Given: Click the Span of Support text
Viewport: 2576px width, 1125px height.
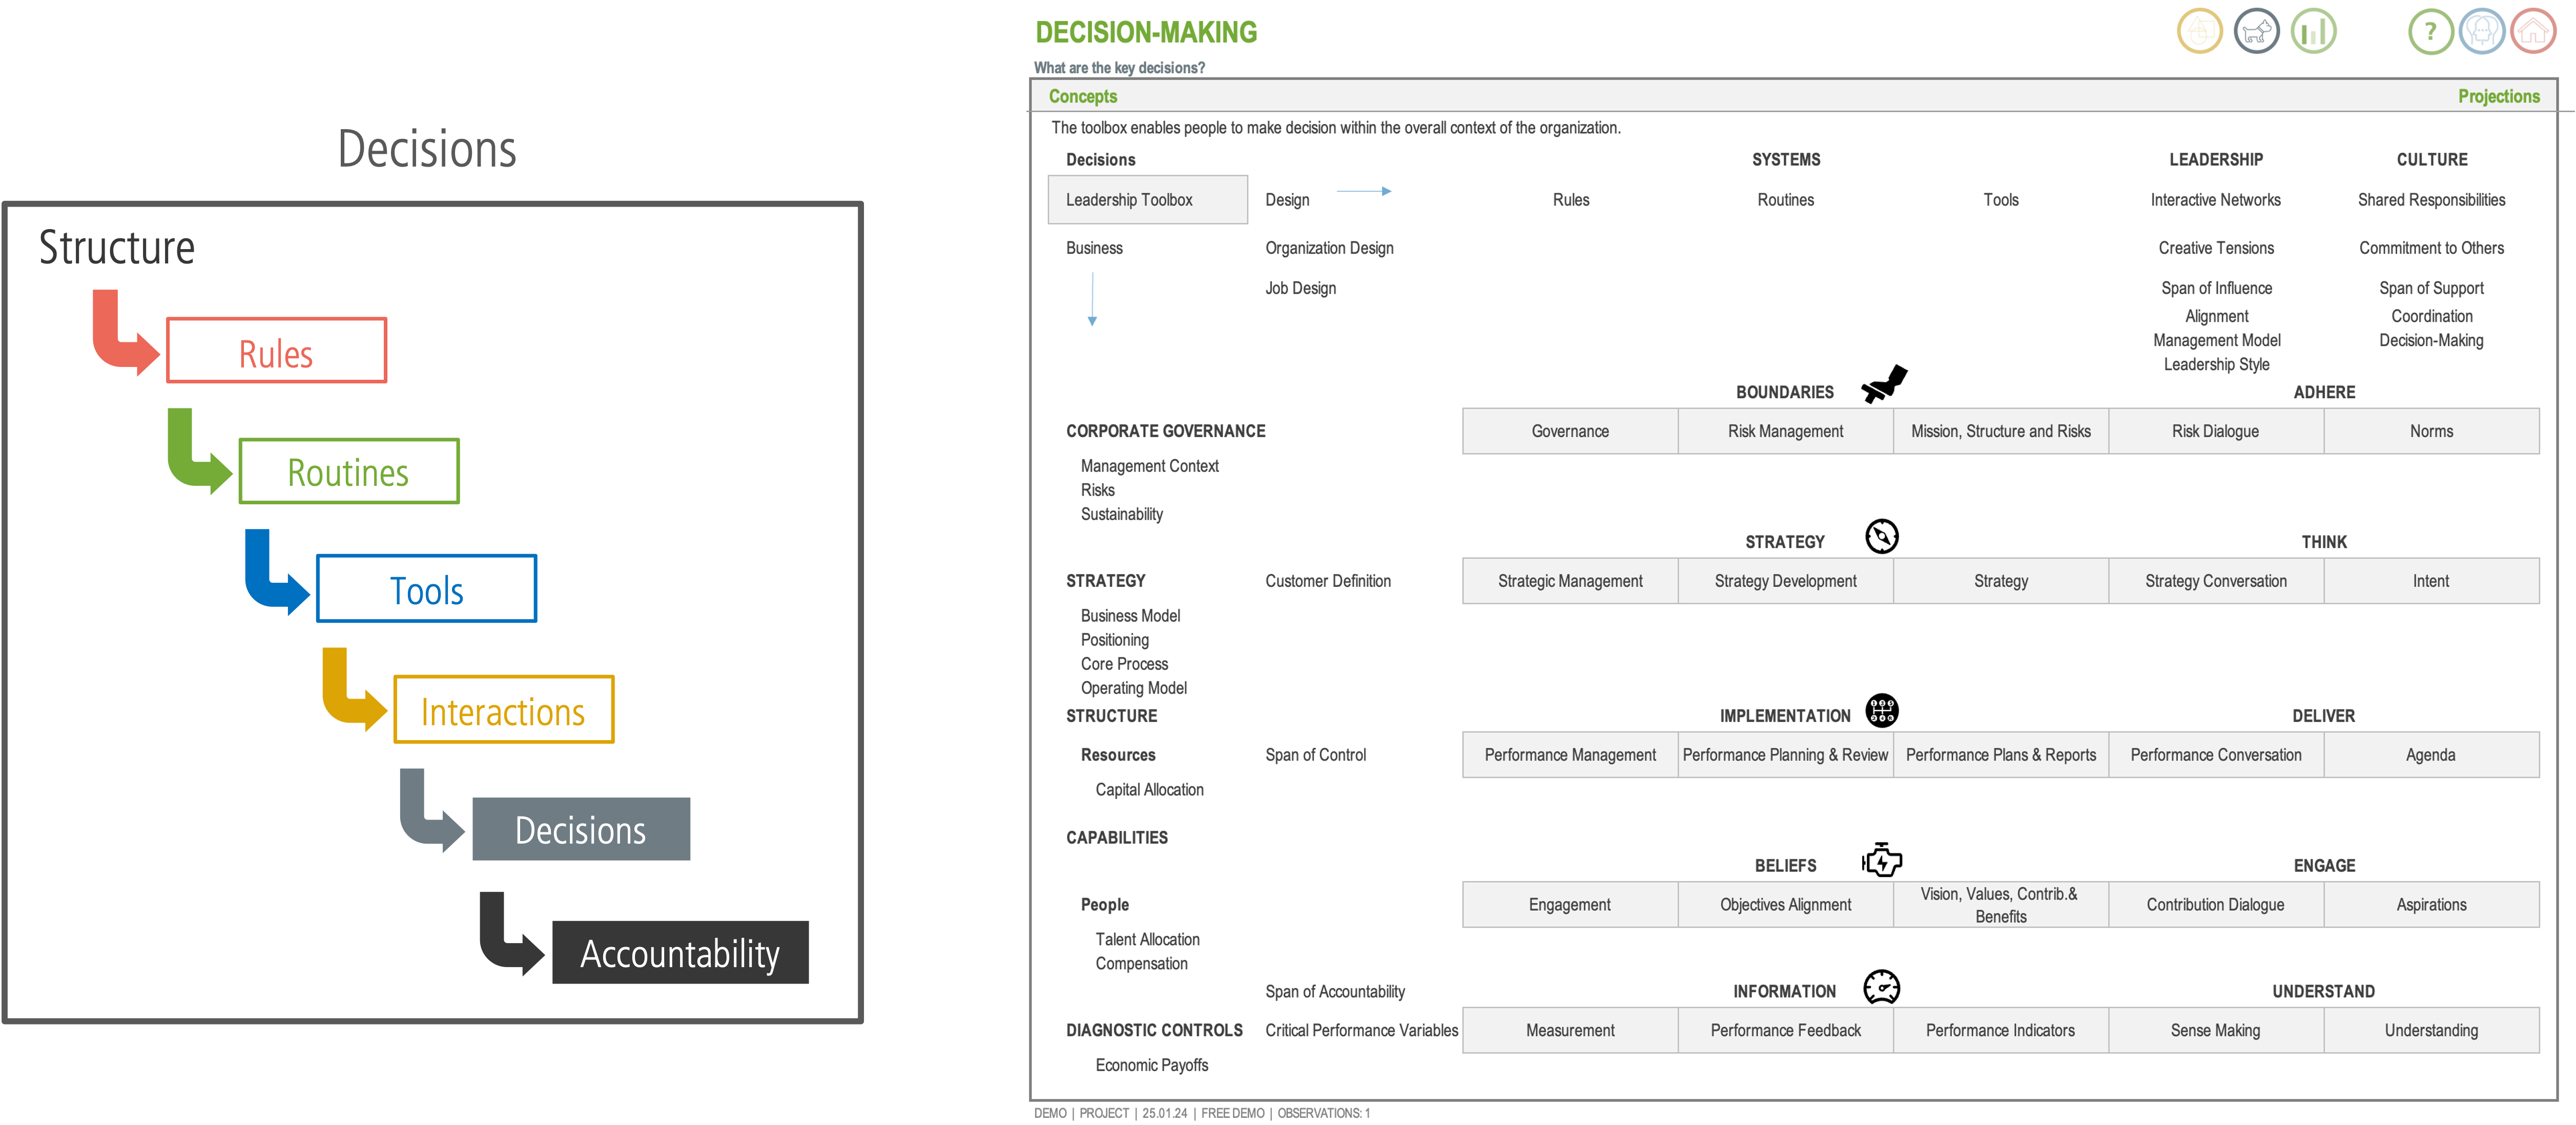Looking at the screenshot, I should [2431, 288].
